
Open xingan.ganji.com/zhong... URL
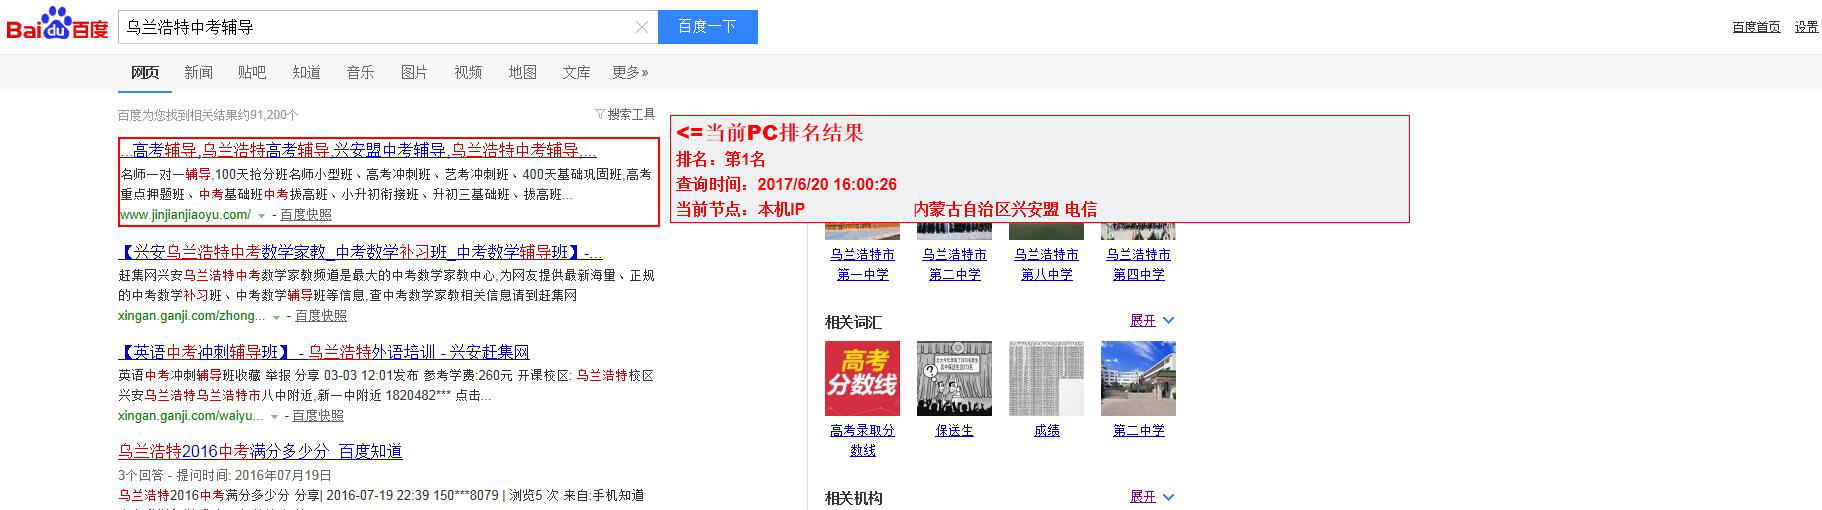192,316
